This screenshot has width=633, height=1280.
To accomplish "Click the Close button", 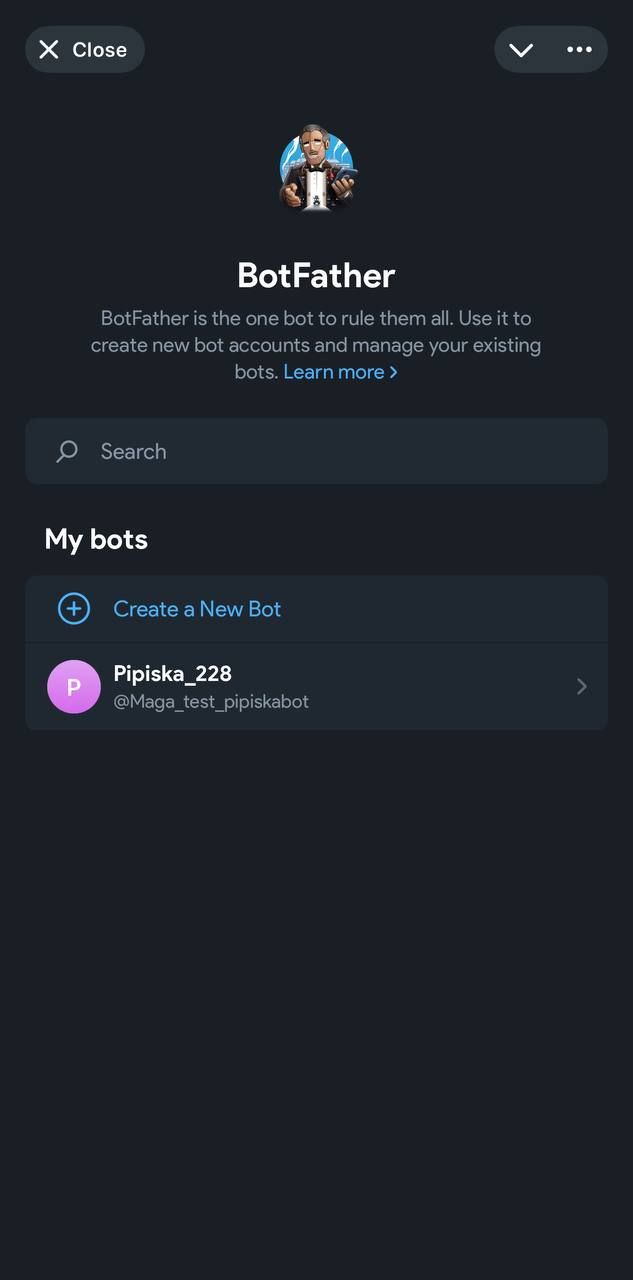I will pyautogui.click(x=84, y=49).
